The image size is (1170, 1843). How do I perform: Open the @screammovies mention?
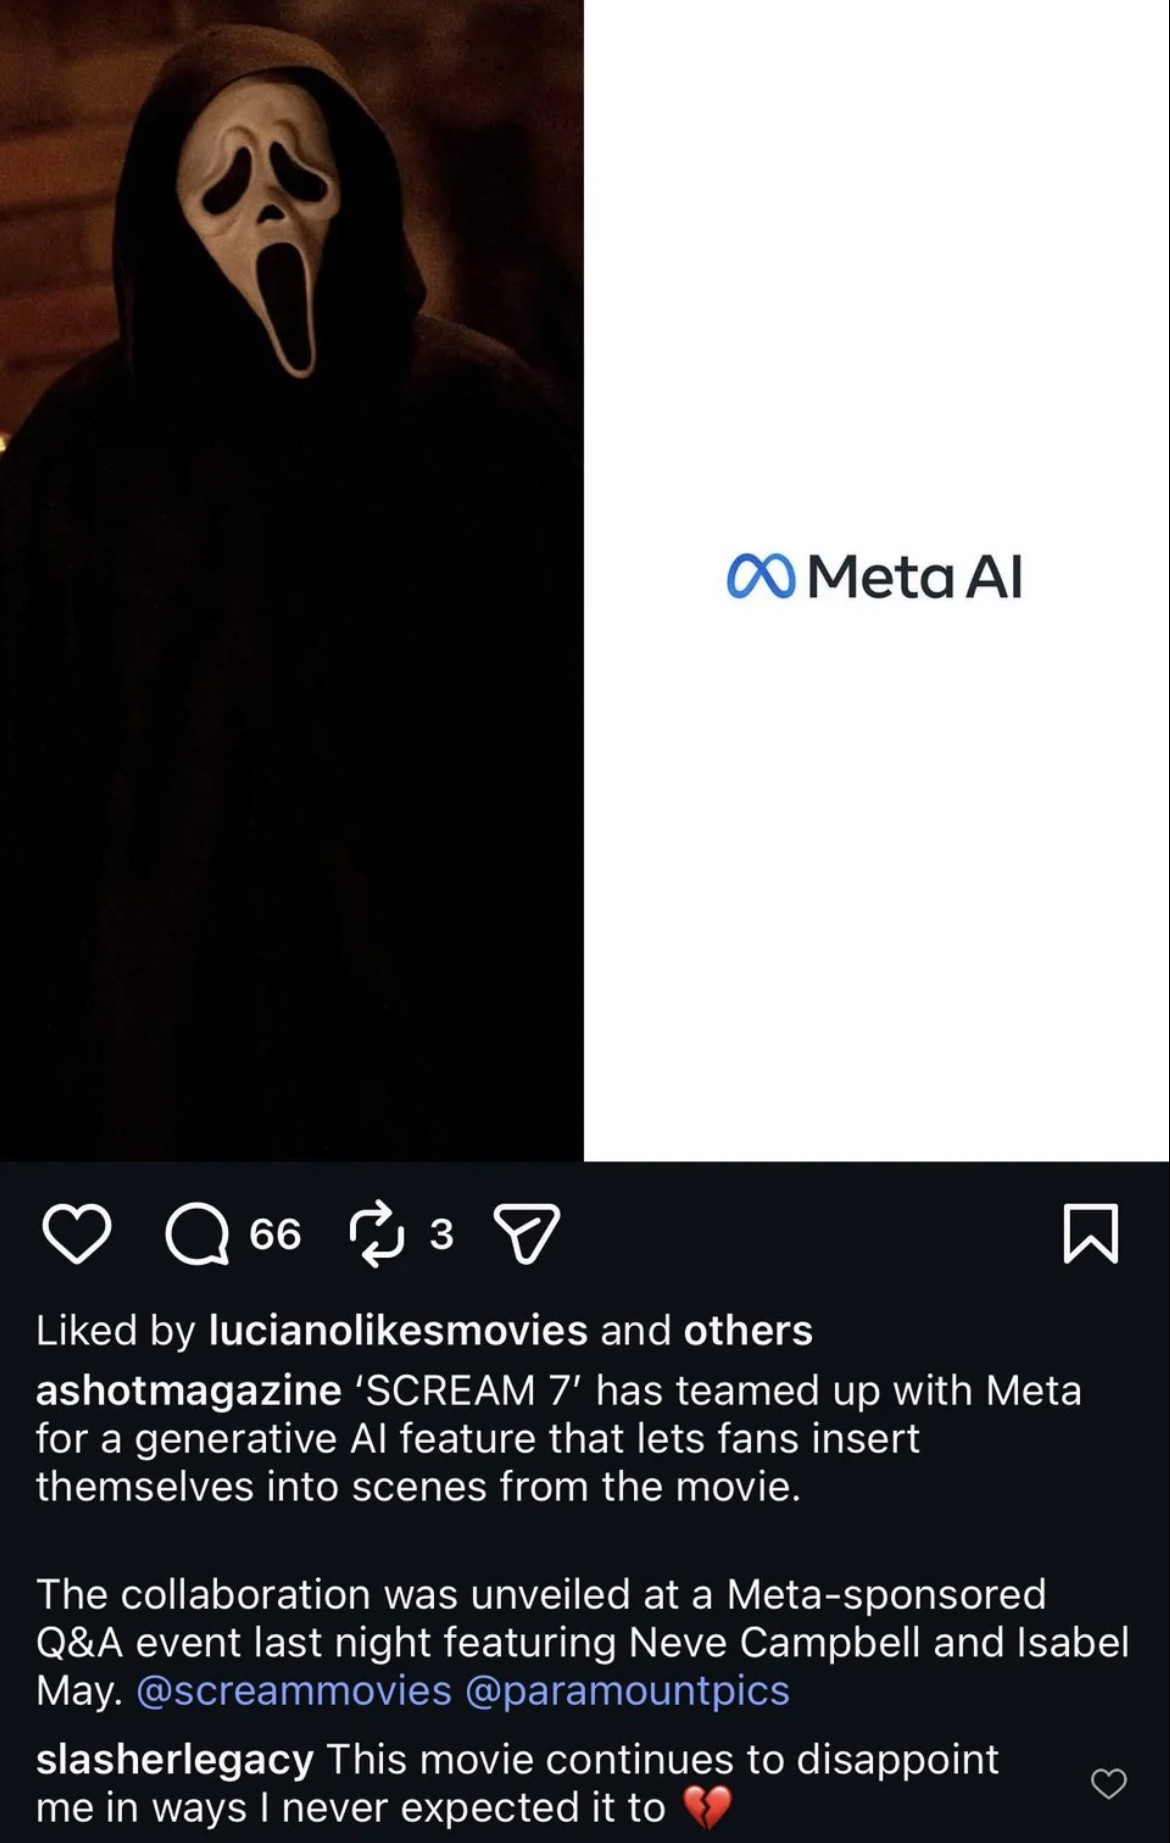click(293, 1690)
